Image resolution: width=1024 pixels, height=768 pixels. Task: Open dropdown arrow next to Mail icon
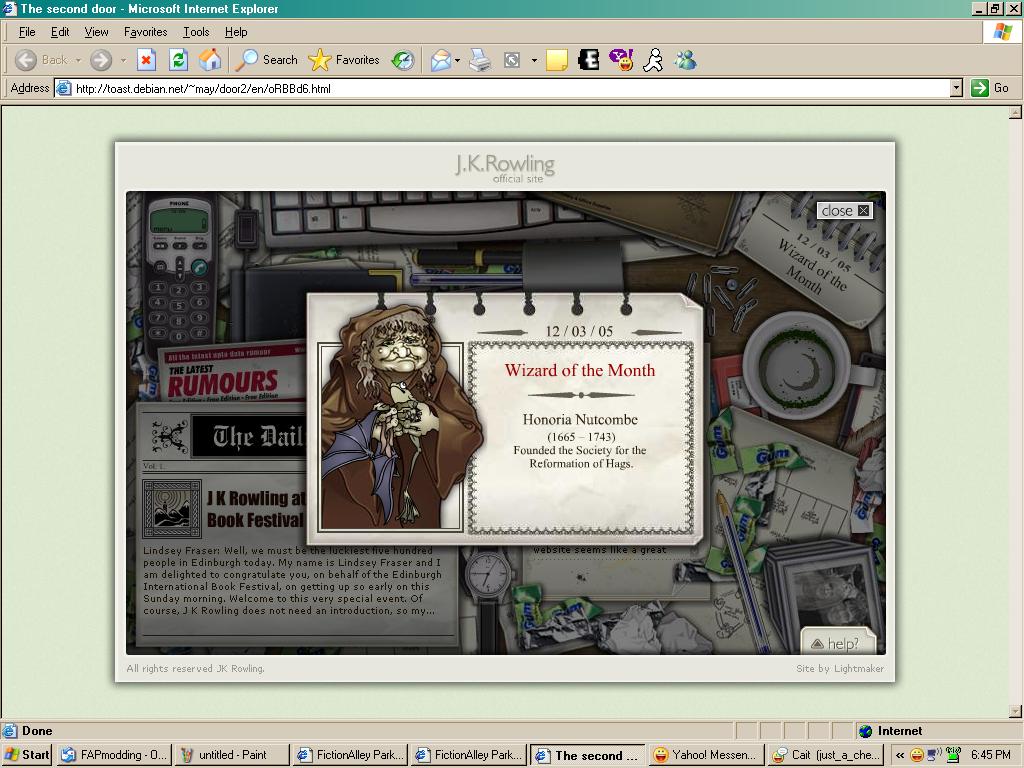click(x=457, y=61)
